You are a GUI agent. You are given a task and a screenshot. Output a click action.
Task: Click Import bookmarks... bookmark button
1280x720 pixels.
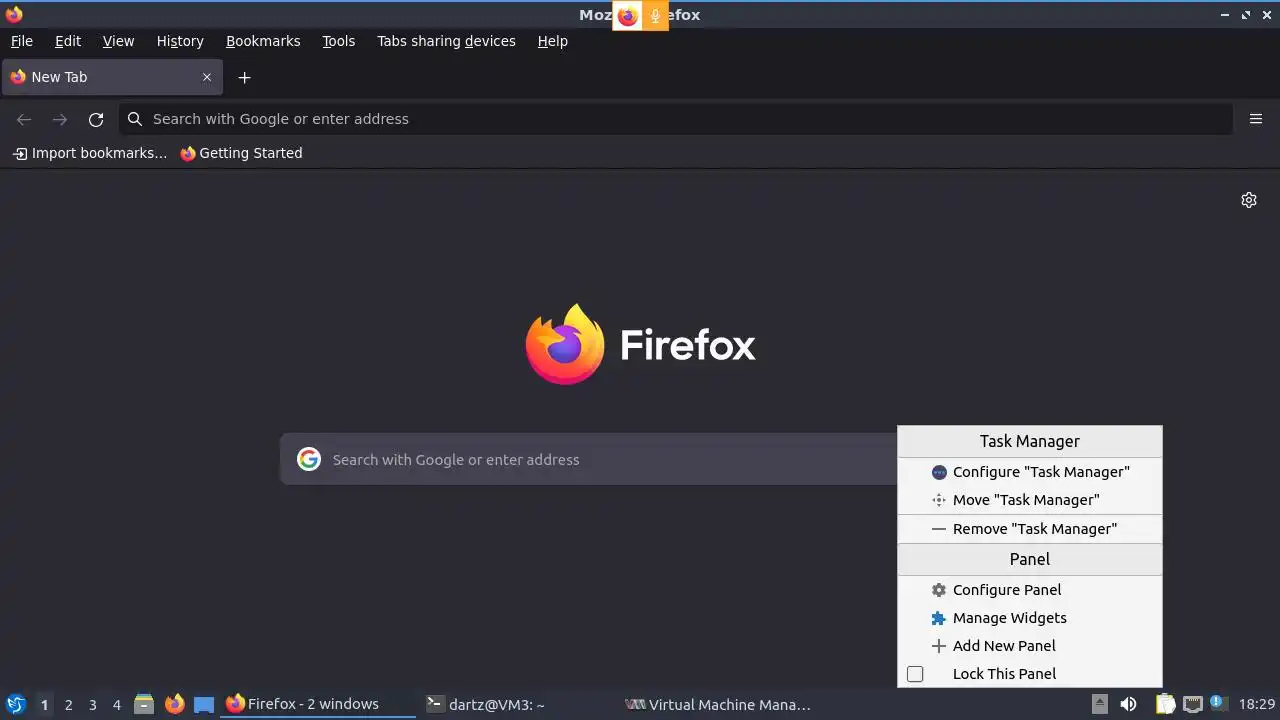[x=90, y=153]
